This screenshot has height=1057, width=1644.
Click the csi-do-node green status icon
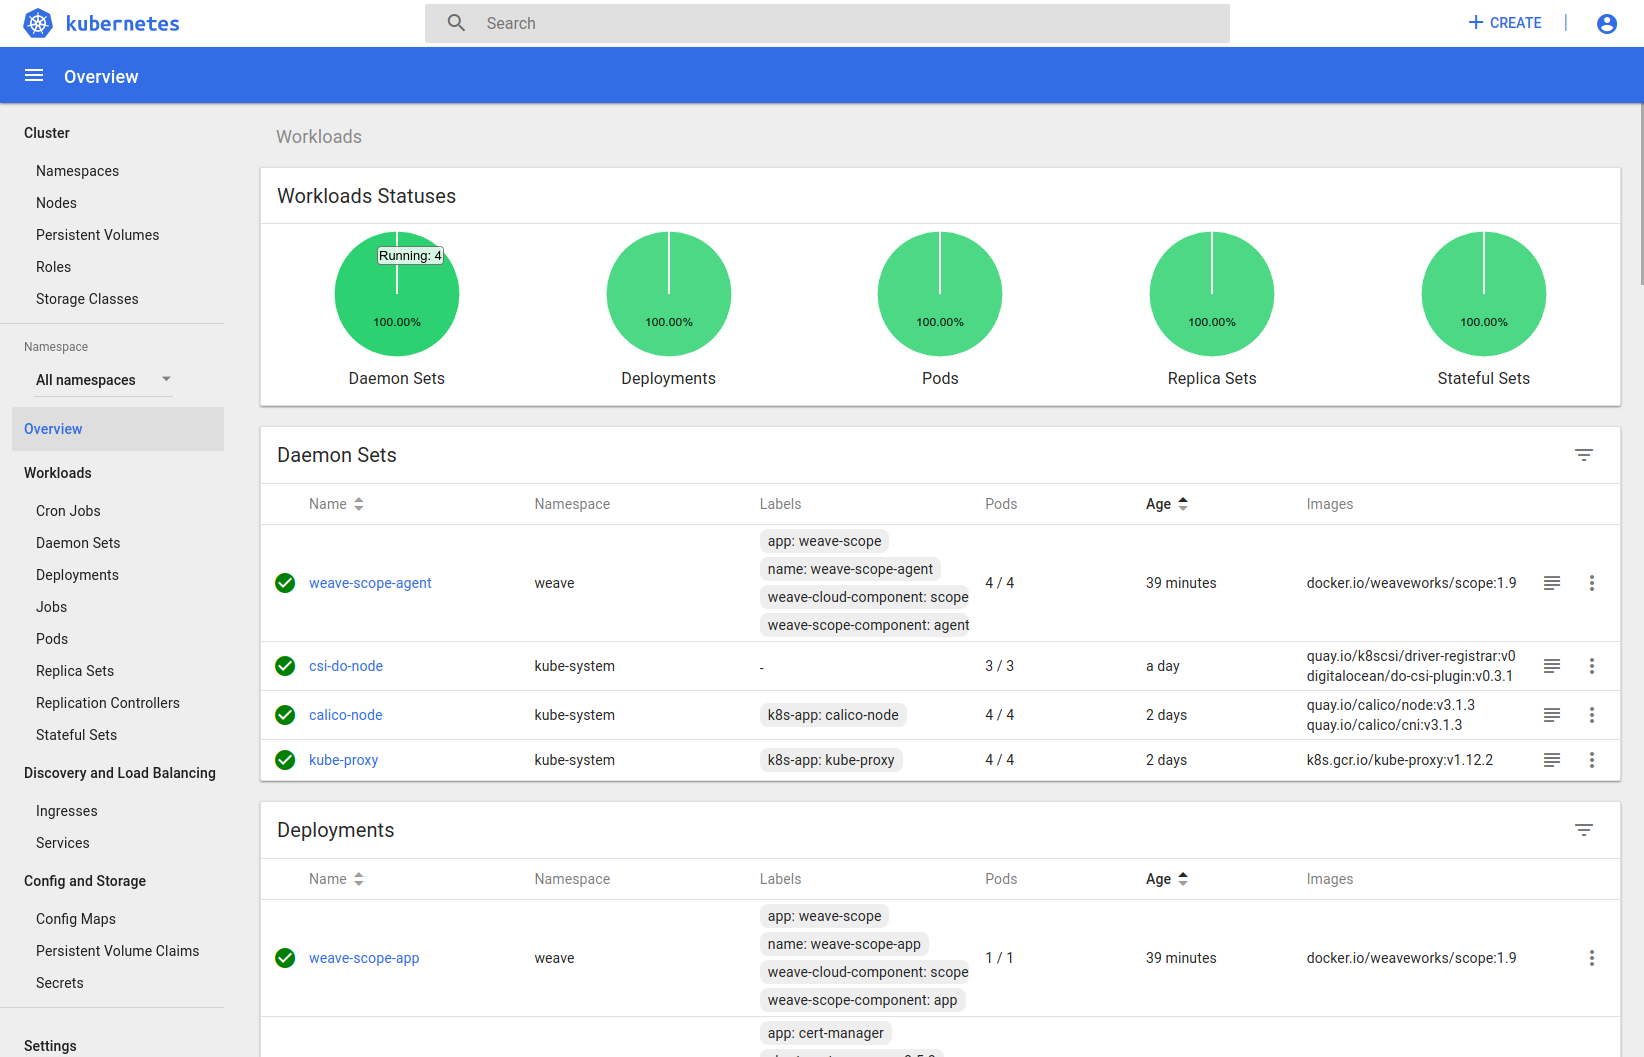click(285, 666)
